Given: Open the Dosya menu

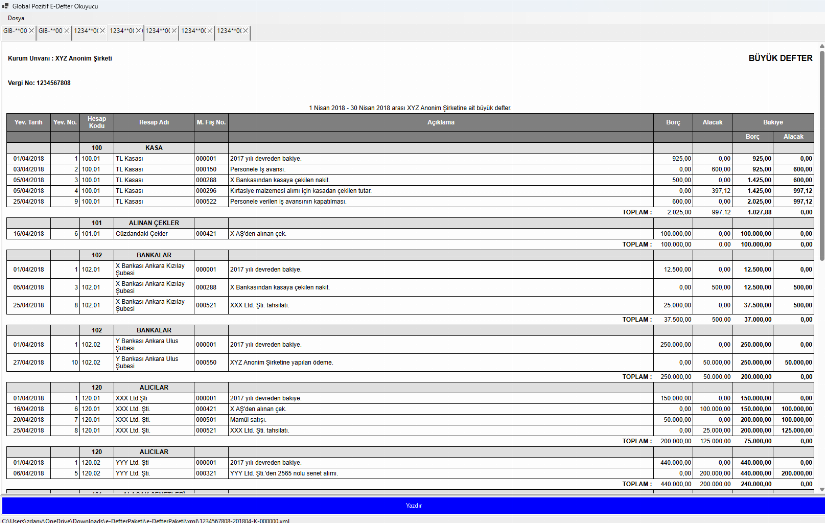Looking at the screenshot, I should 16,19.
